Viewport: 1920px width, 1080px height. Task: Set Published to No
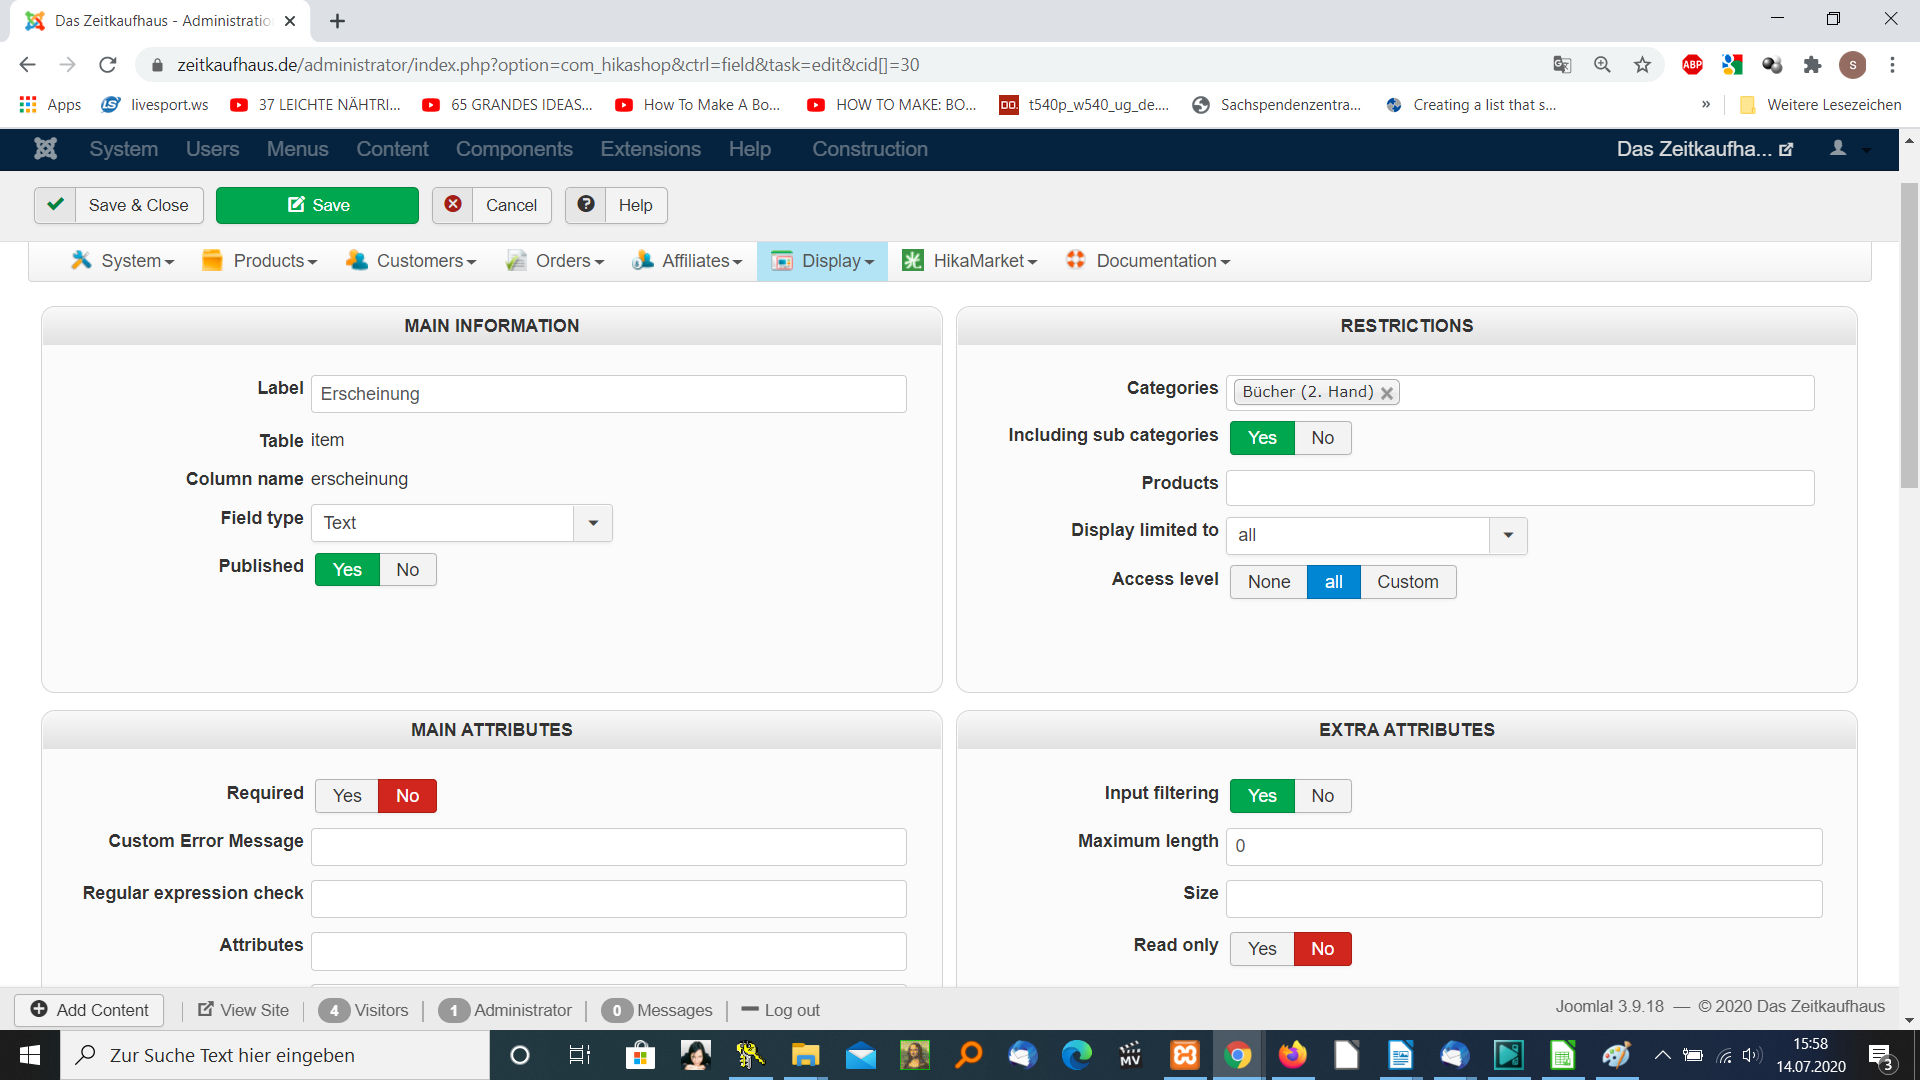(x=407, y=570)
